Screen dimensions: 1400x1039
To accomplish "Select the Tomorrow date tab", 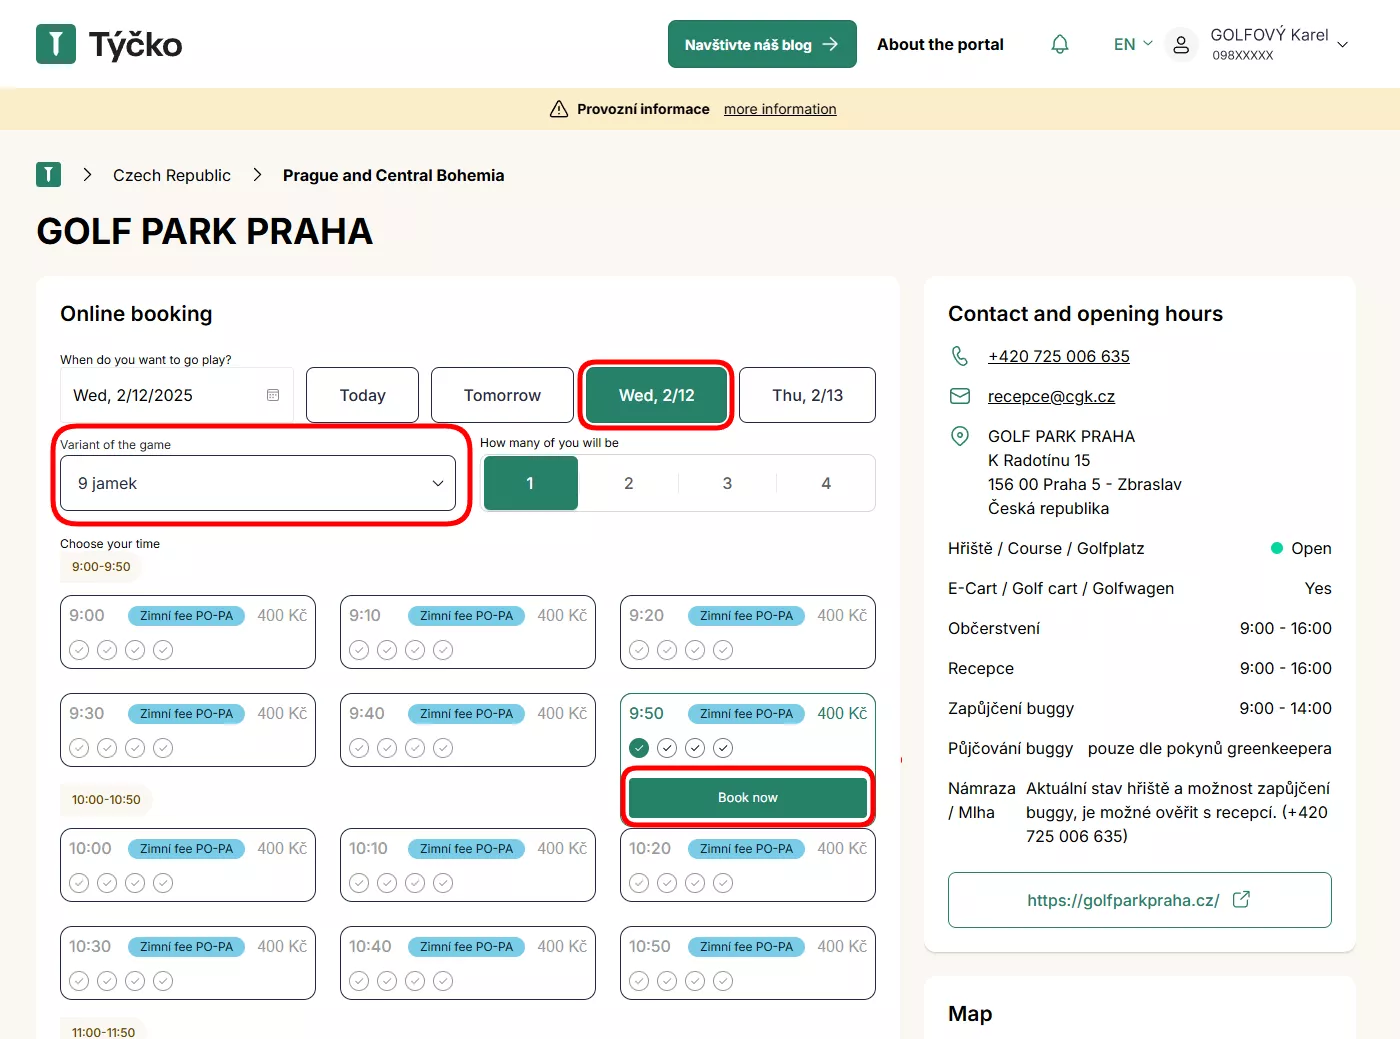I will point(502,395).
